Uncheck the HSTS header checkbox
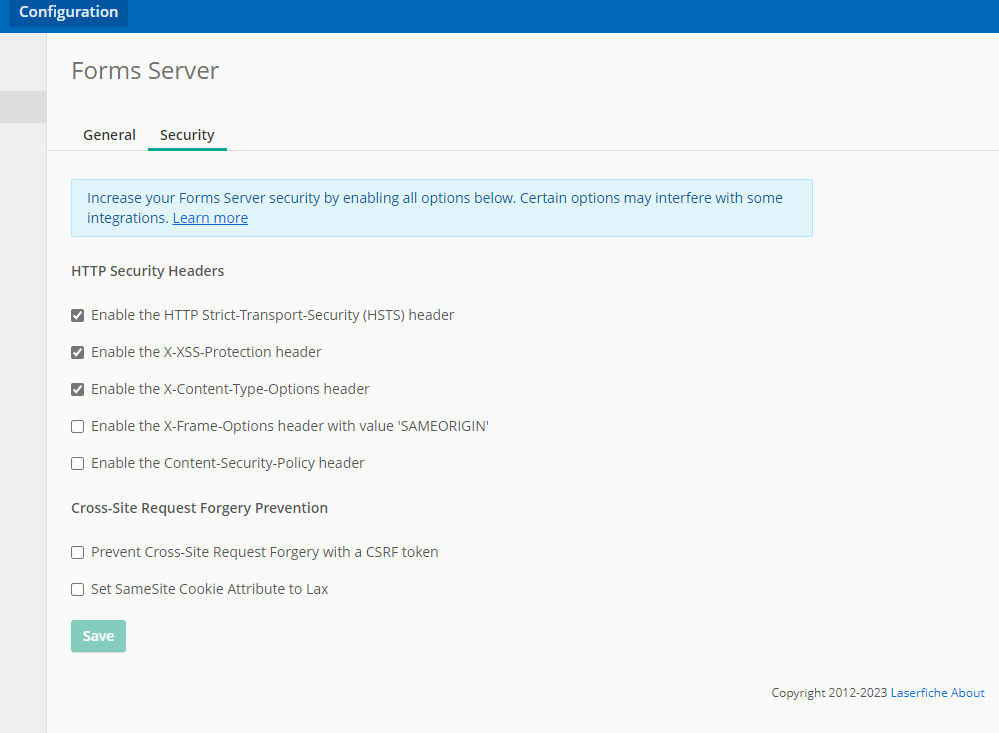Viewport: 999px width, 733px height. pos(78,316)
